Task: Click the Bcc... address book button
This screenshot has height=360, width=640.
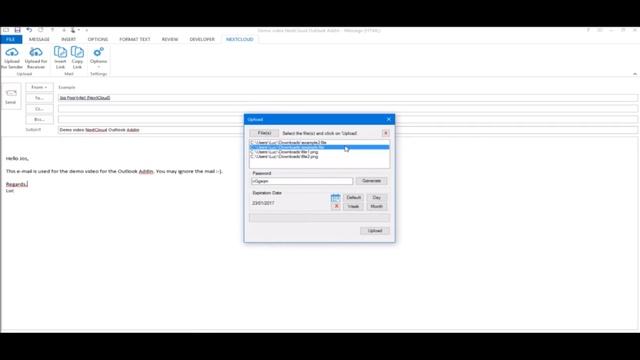Action: [x=39, y=120]
